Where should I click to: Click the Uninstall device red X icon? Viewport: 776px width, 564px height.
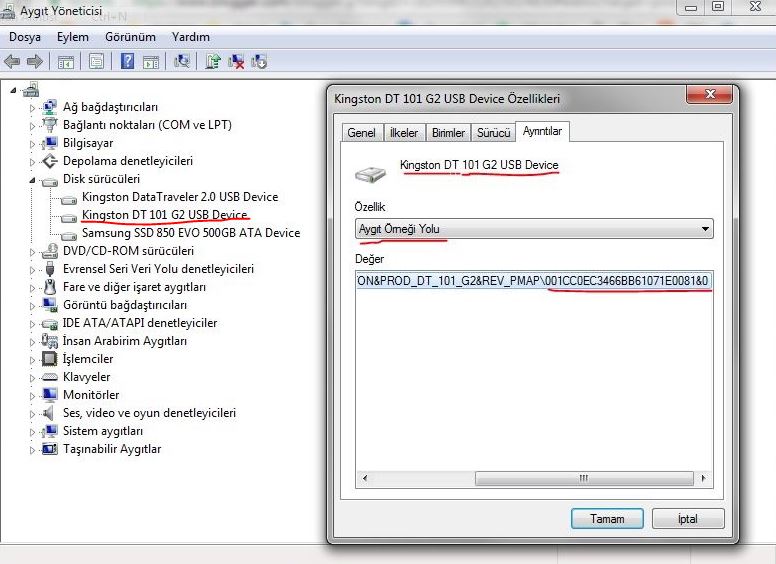coord(236,62)
